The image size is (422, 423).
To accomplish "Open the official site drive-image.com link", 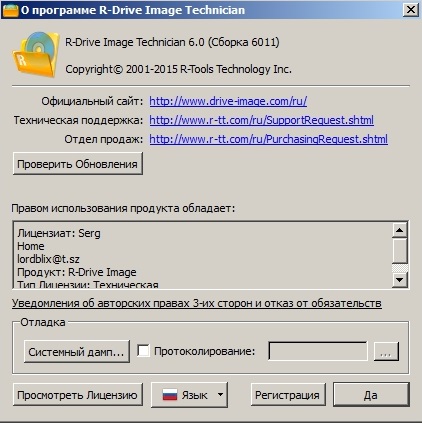I will coord(228,101).
